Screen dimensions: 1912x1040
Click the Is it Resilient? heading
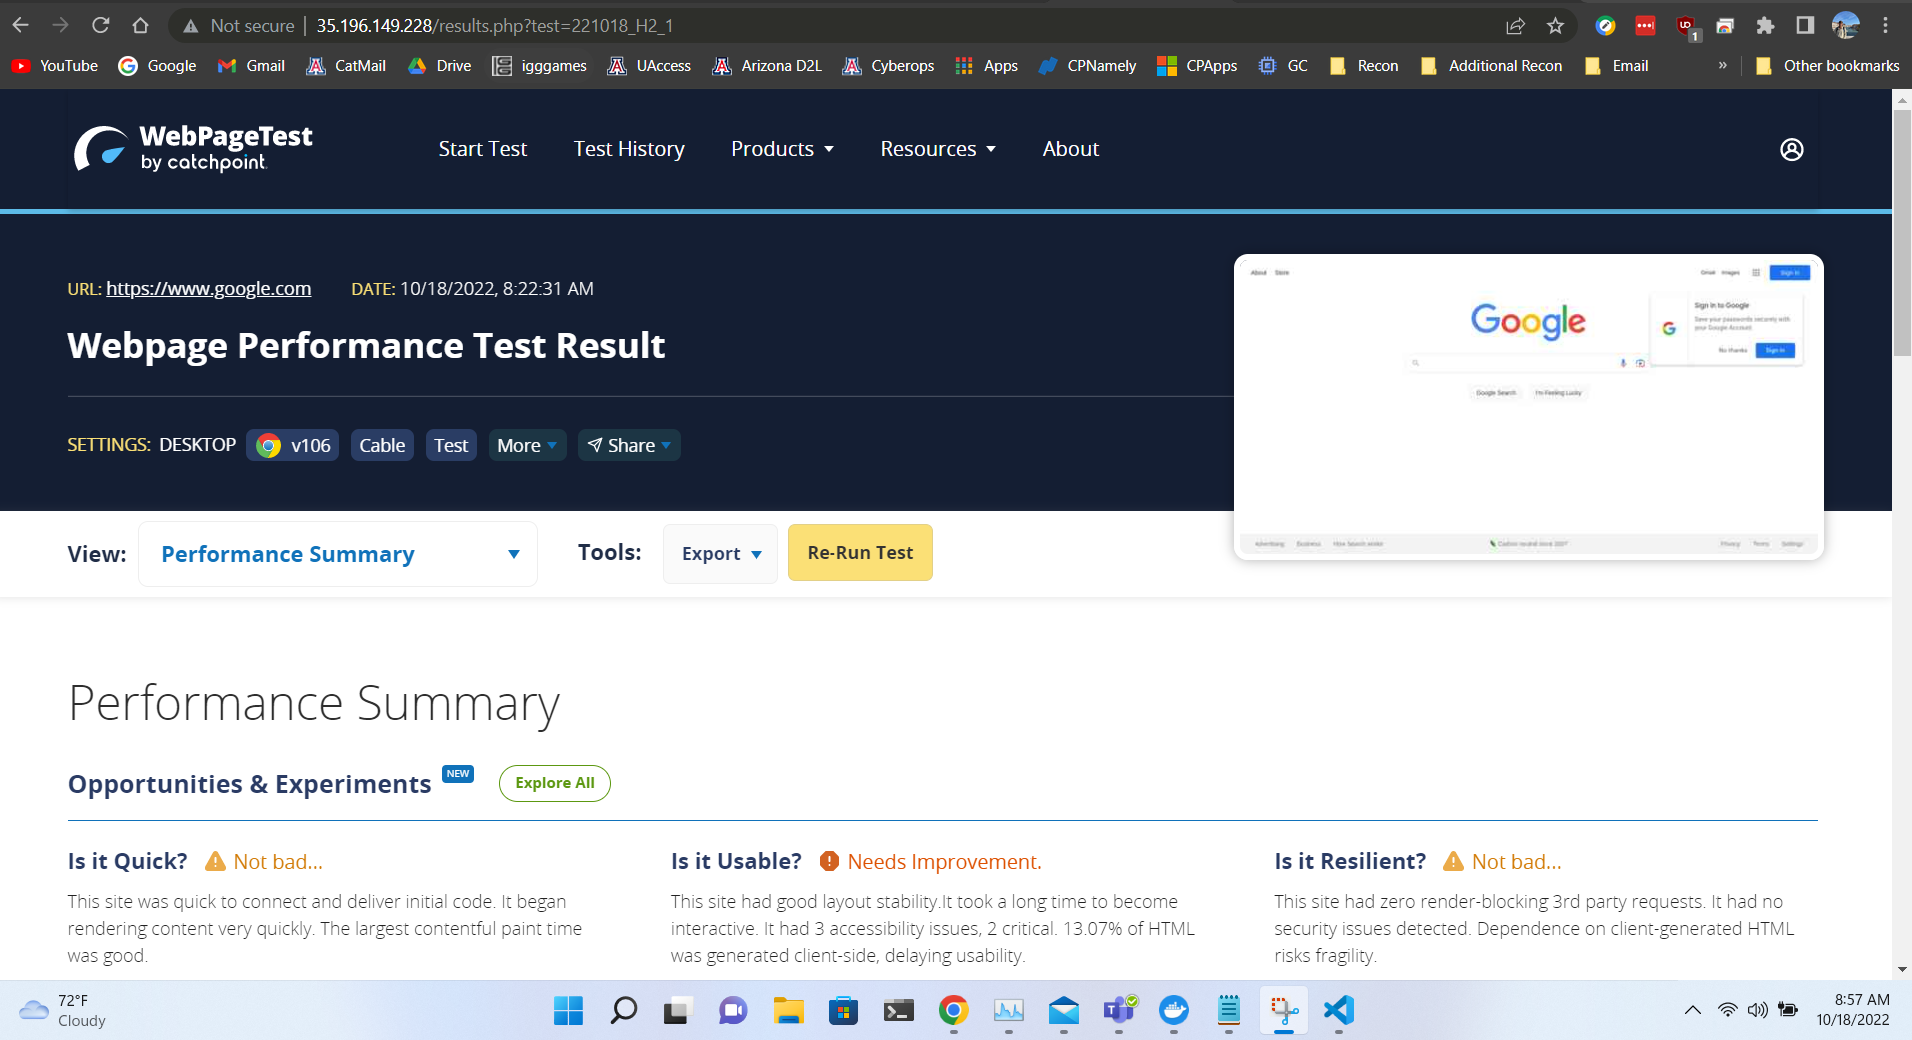point(1350,862)
